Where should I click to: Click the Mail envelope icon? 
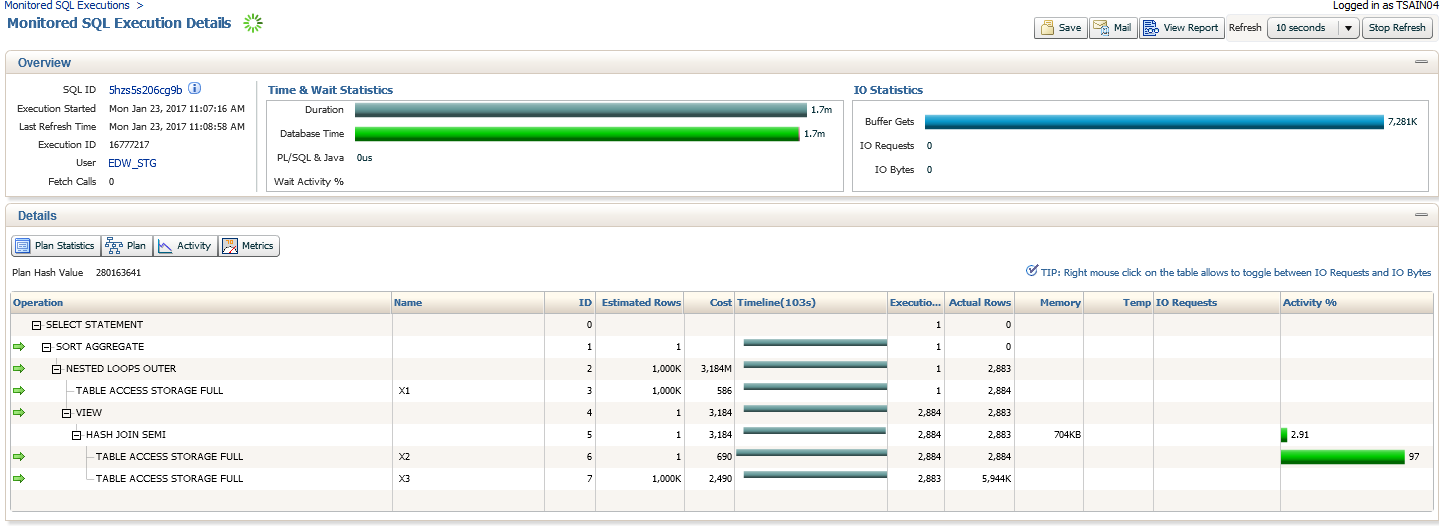pyautogui.click(x=1101, y=28)
